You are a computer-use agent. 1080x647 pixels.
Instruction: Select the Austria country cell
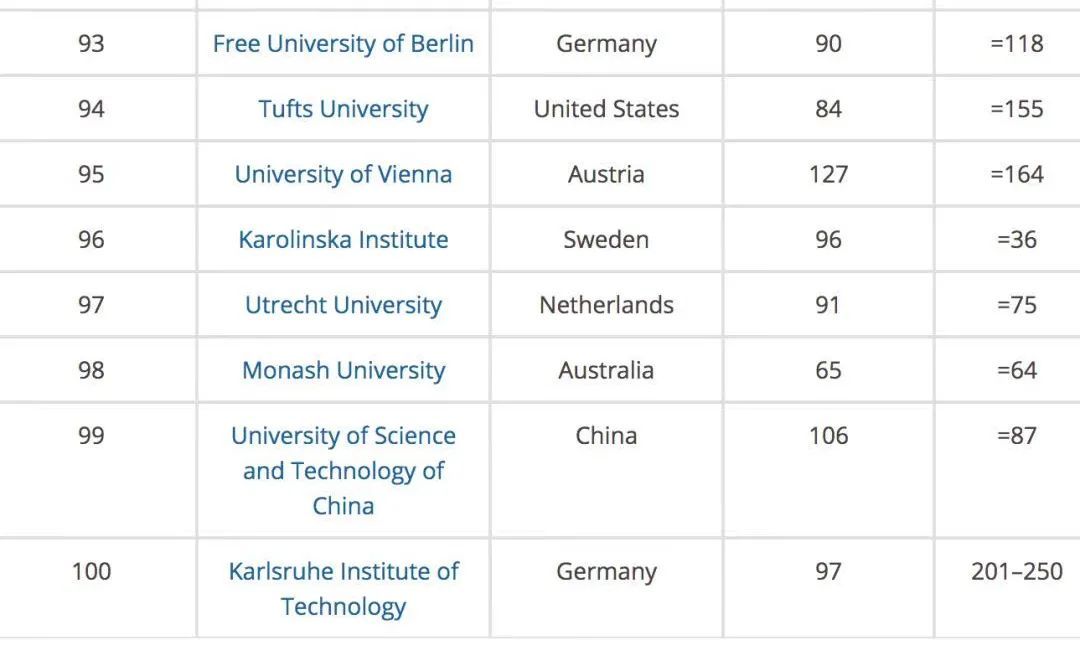(606, 174)
